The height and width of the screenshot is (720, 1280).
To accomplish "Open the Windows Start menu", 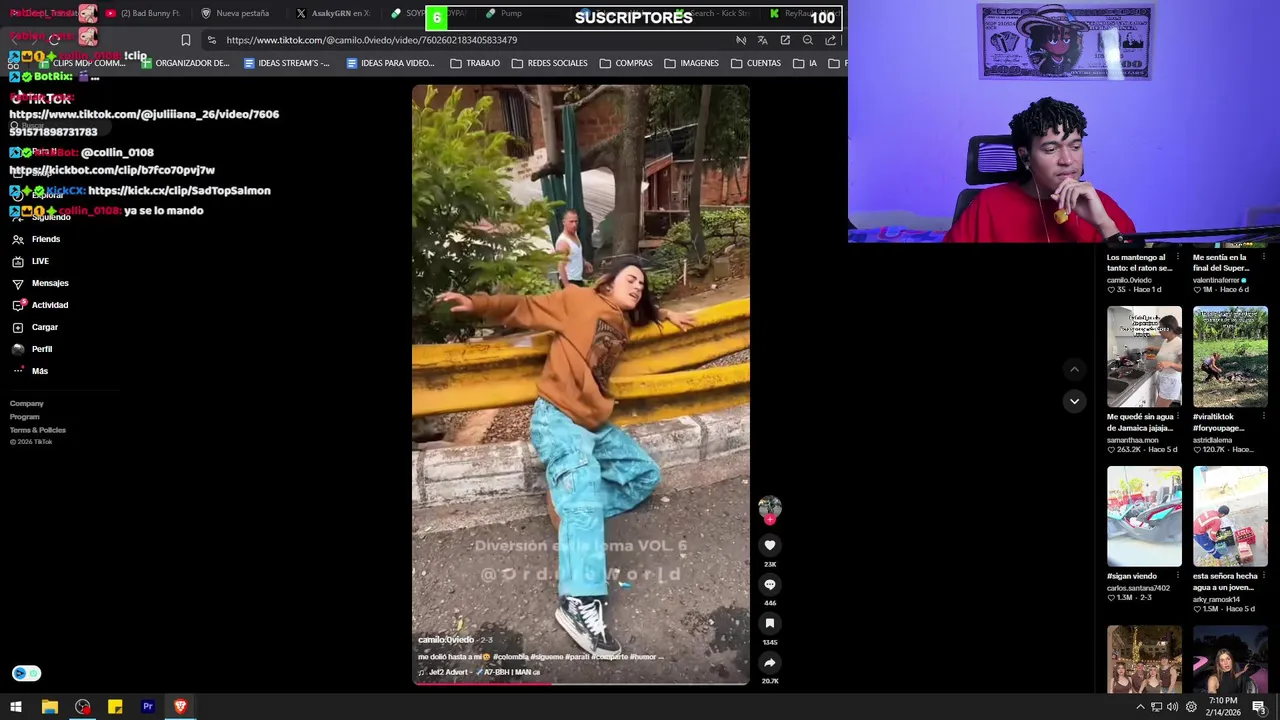I will pyautogui.click(x=16, y=707).
